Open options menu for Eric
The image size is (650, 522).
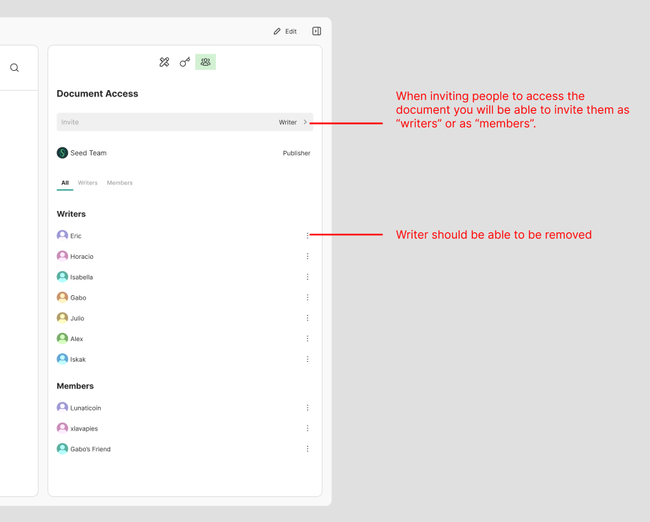pos(307,236)
